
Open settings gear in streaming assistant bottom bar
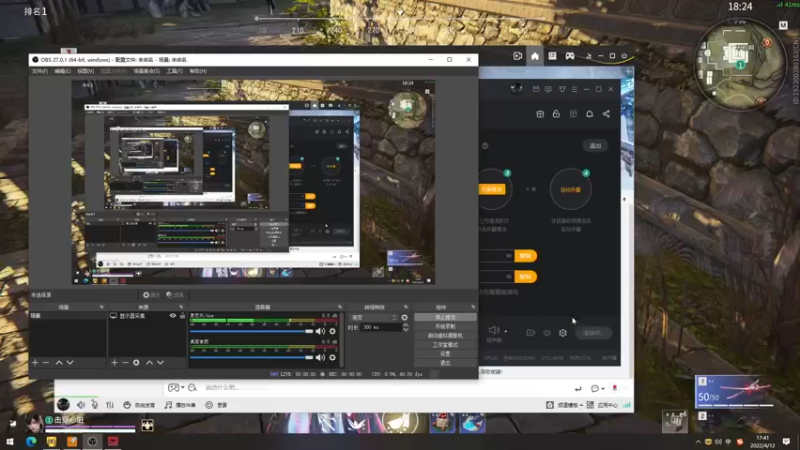pos(563,333)
